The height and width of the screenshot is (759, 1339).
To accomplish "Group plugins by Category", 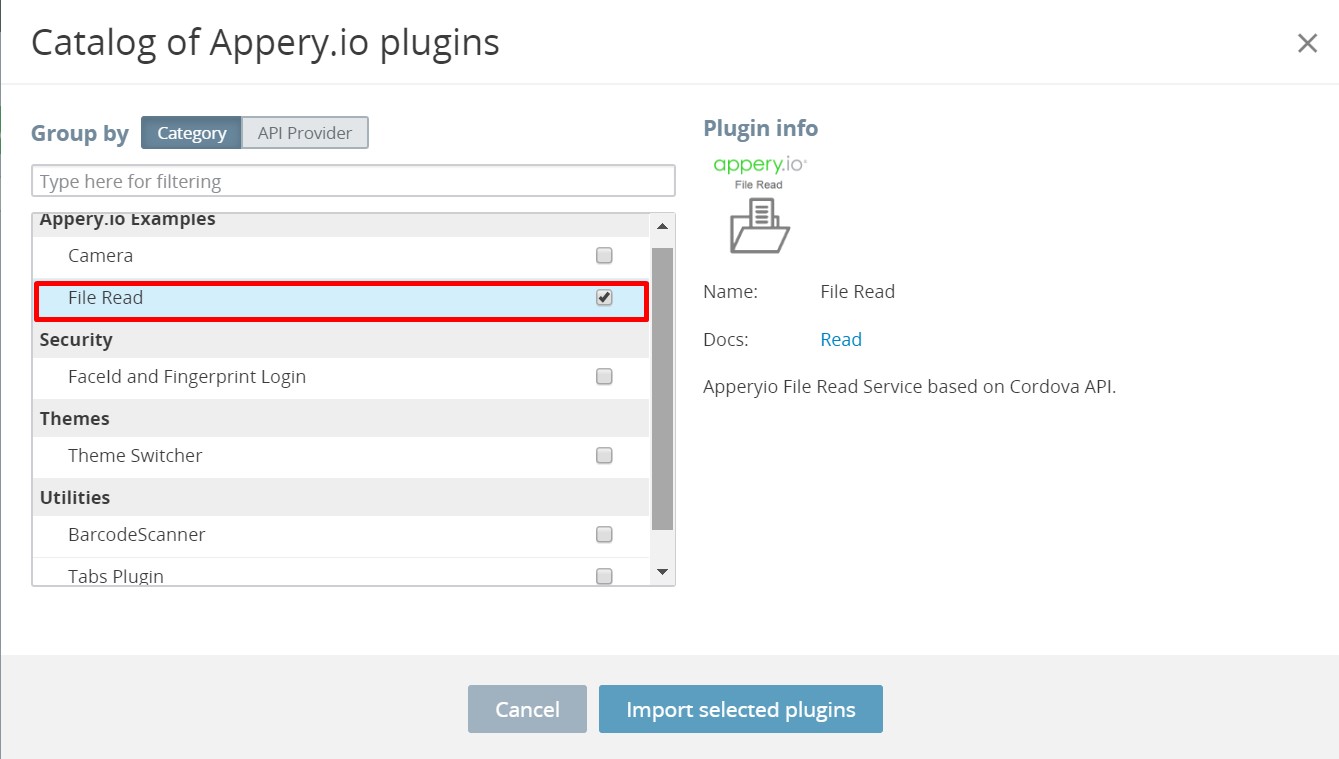I will tap(191, 133).
